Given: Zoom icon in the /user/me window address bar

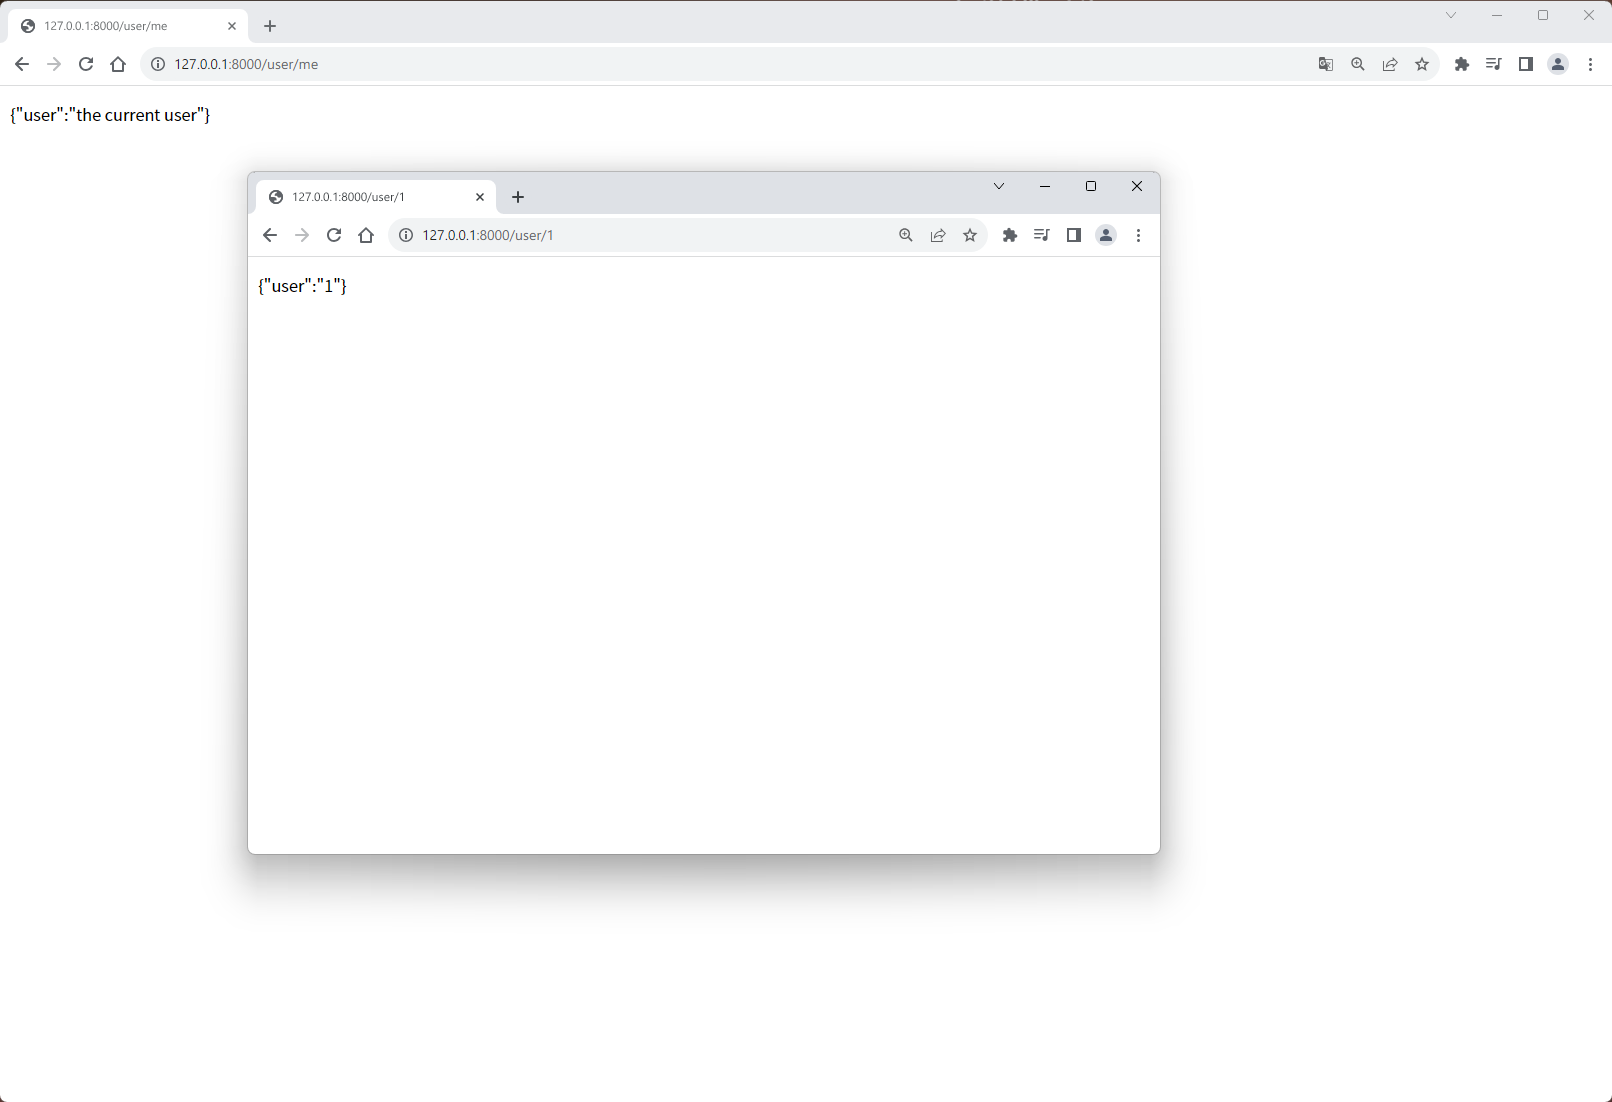Looking at the screenshot, I should (x=1358, y=64).
